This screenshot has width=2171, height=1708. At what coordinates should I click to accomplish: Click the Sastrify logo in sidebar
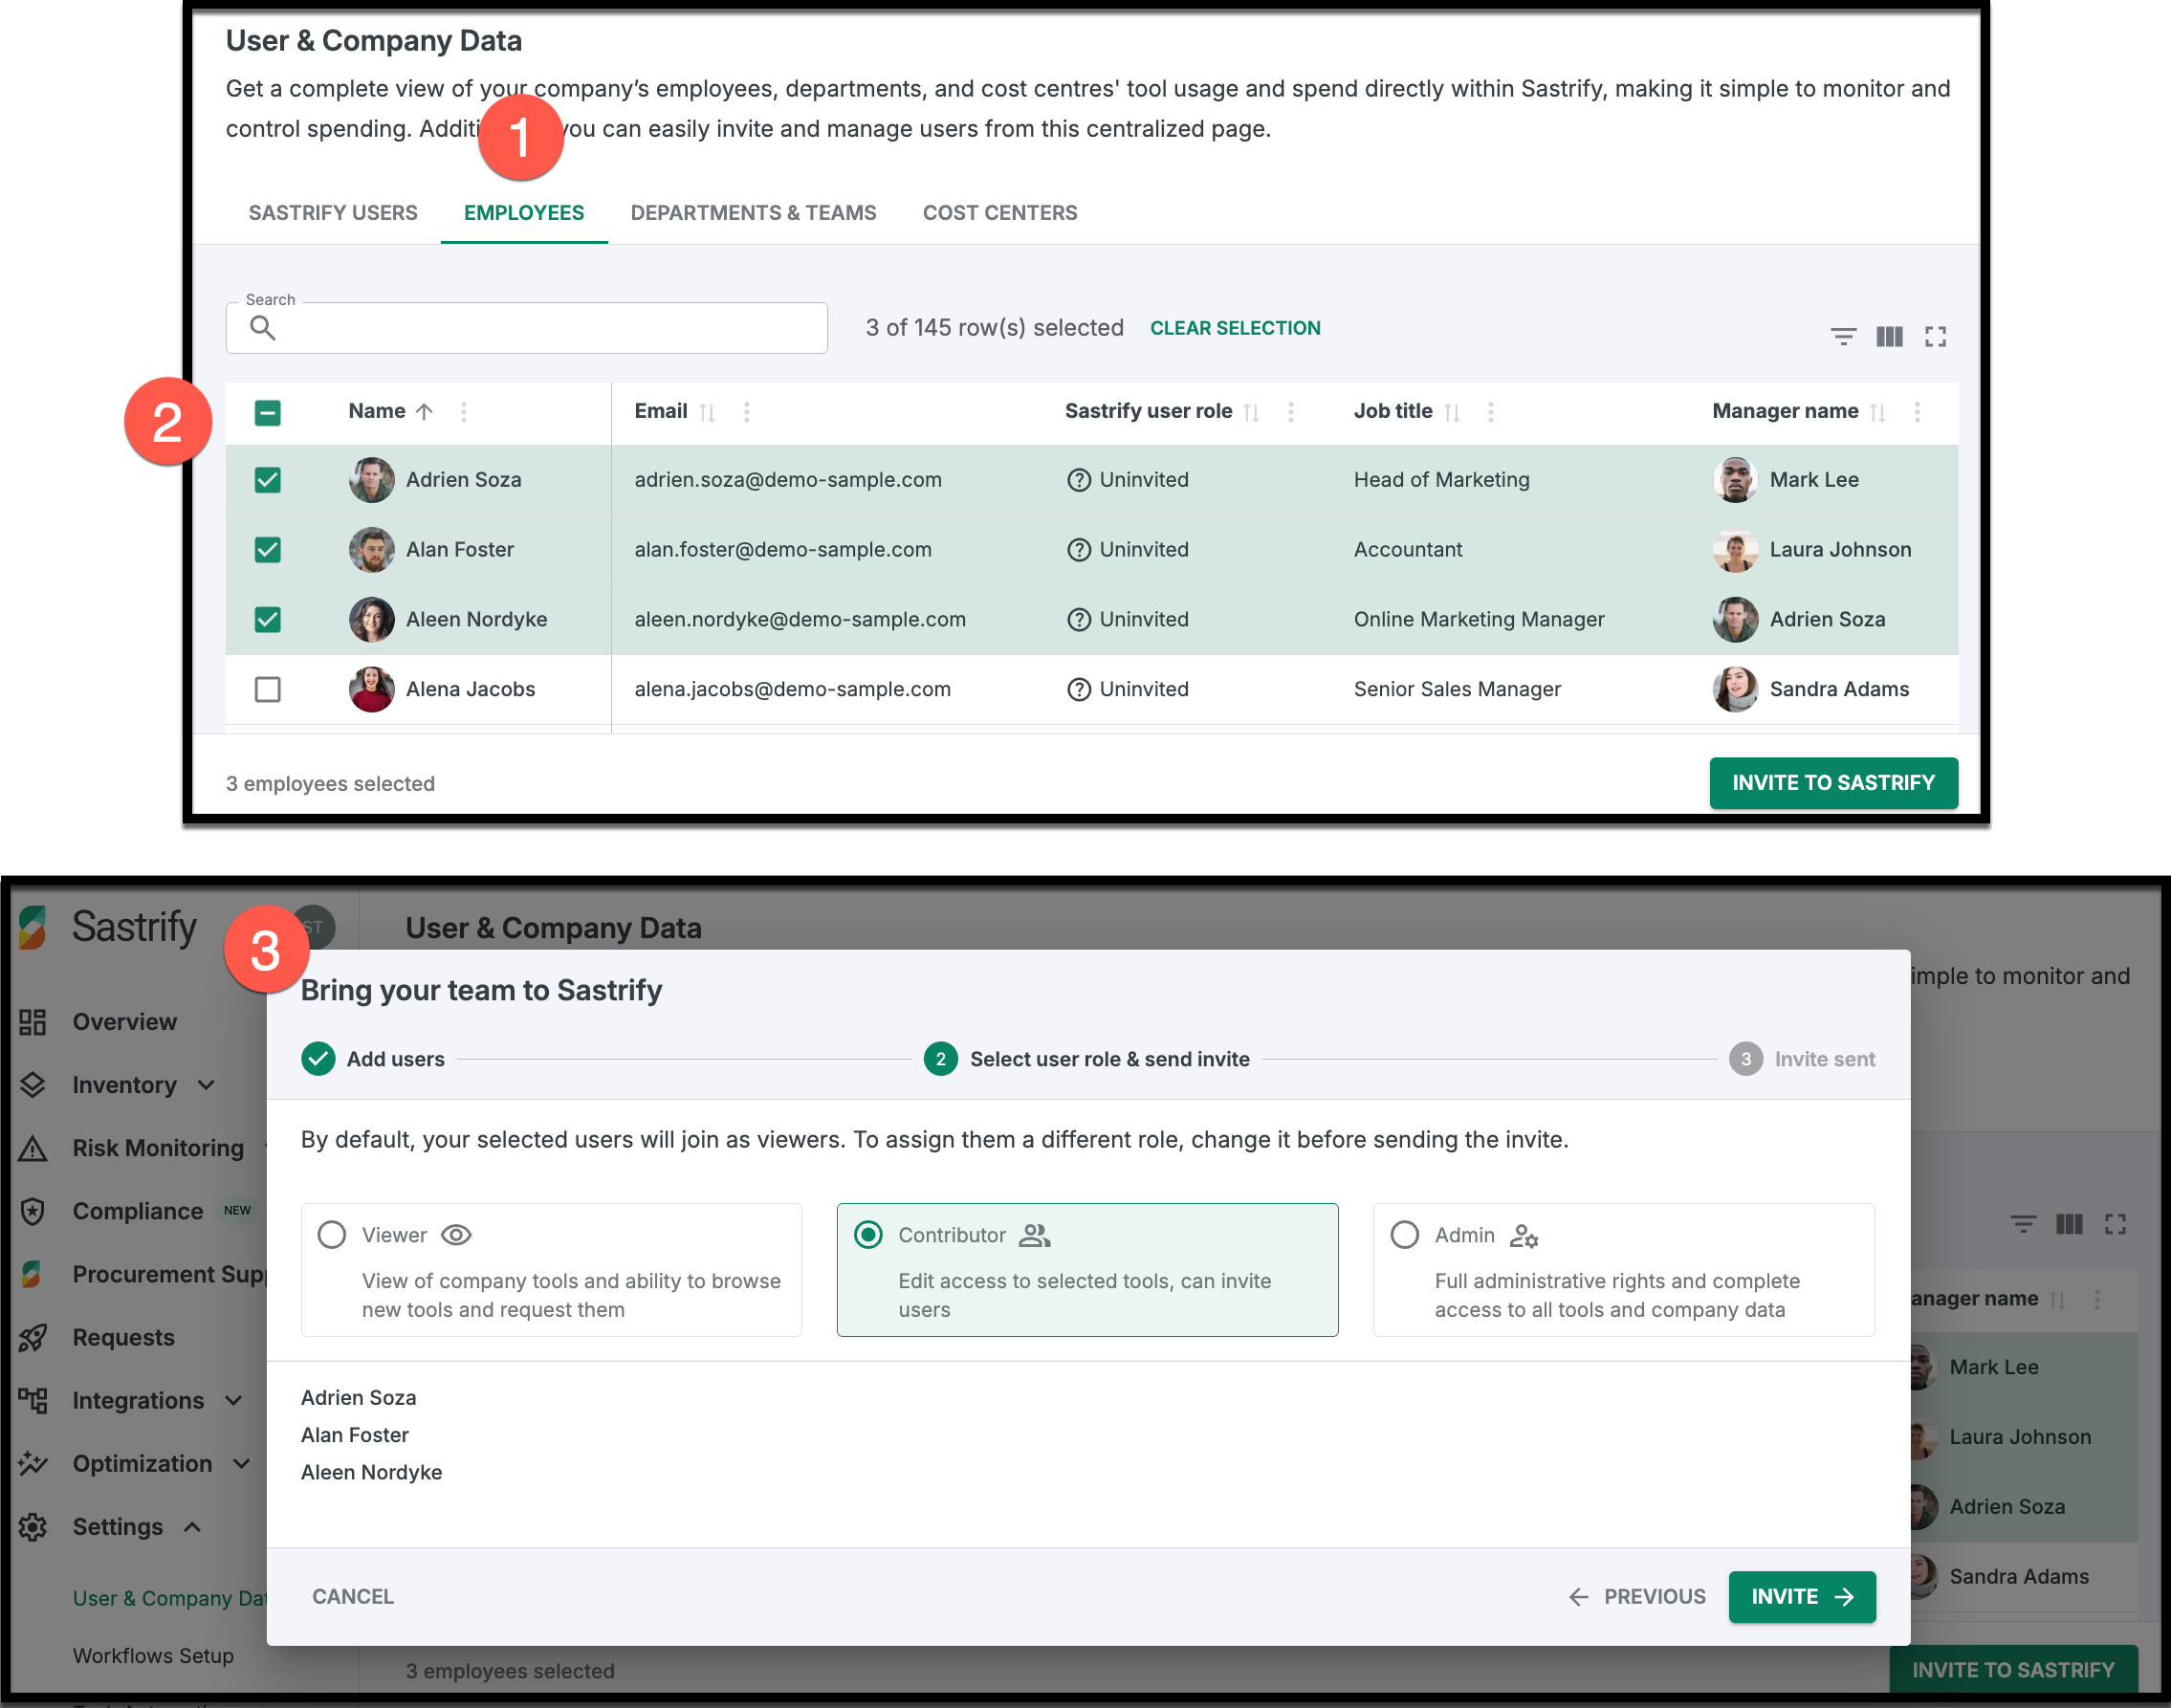[x=108, y=927]
